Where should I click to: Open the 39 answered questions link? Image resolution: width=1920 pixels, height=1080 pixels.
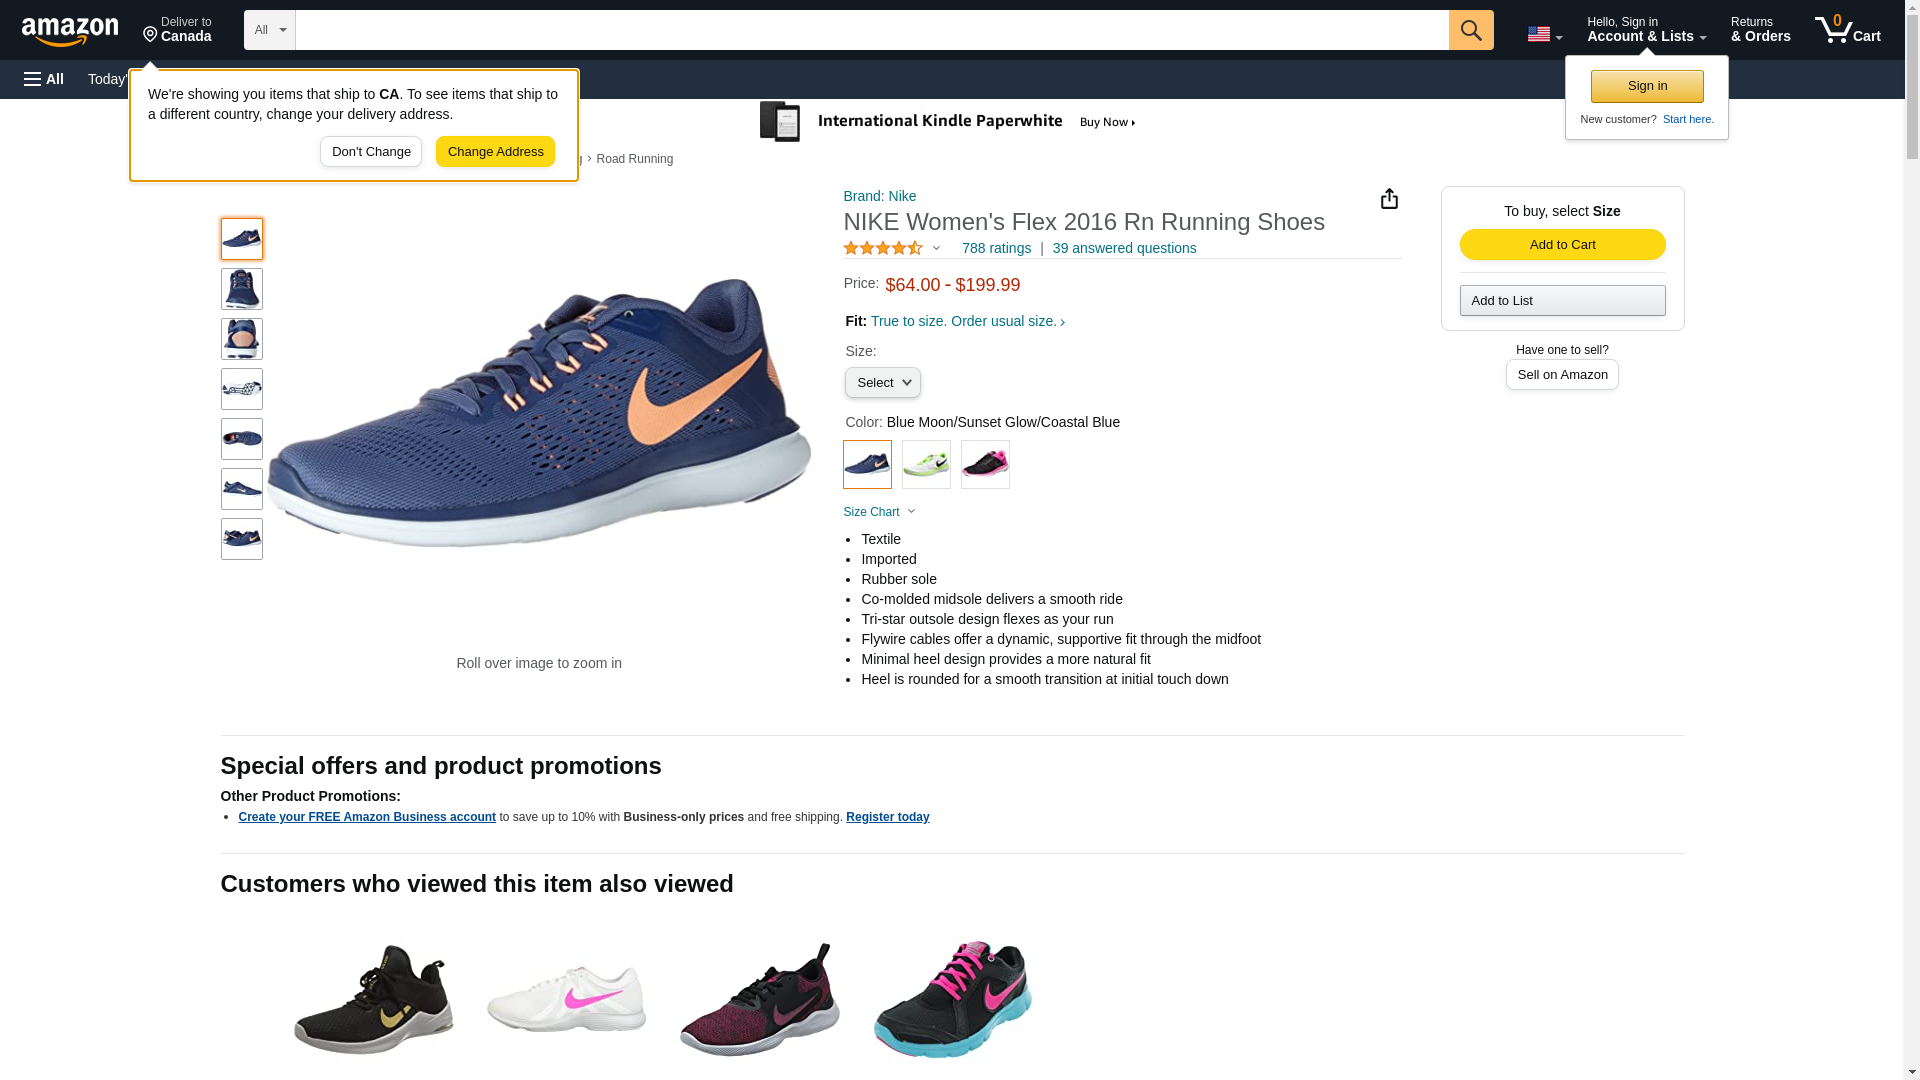1124,248
